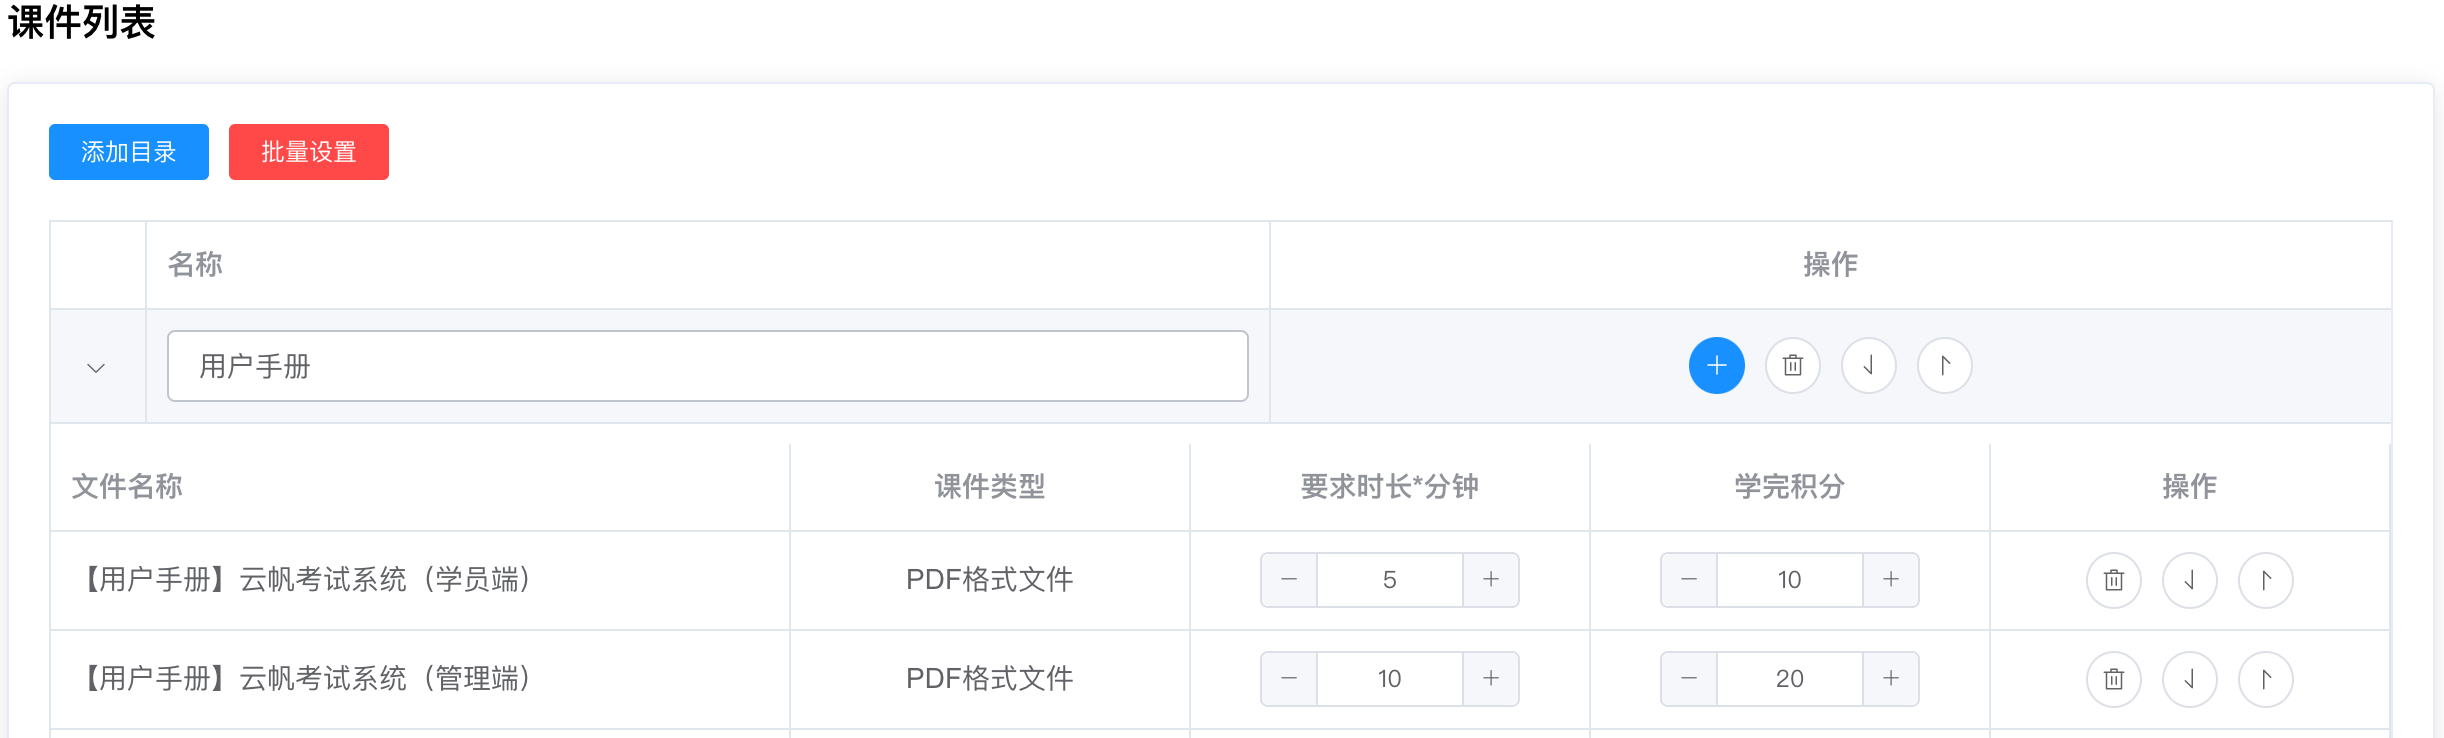The image size is (2444, 738).
Task: Click the 管理端 points value field showing 20
Action: pyautogui.click(x=1790, y=679)
